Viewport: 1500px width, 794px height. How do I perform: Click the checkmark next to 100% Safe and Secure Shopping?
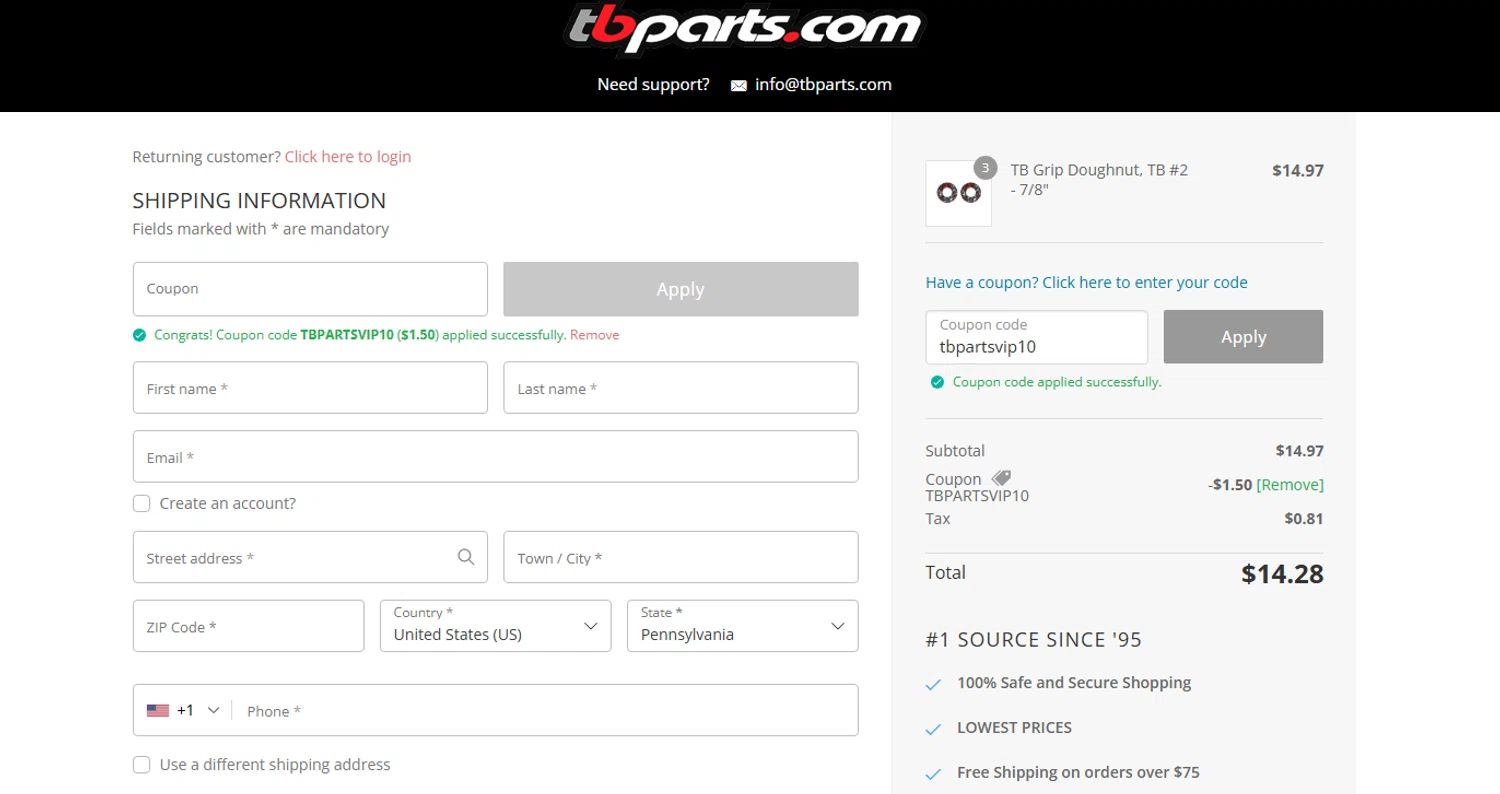point(933,685)
